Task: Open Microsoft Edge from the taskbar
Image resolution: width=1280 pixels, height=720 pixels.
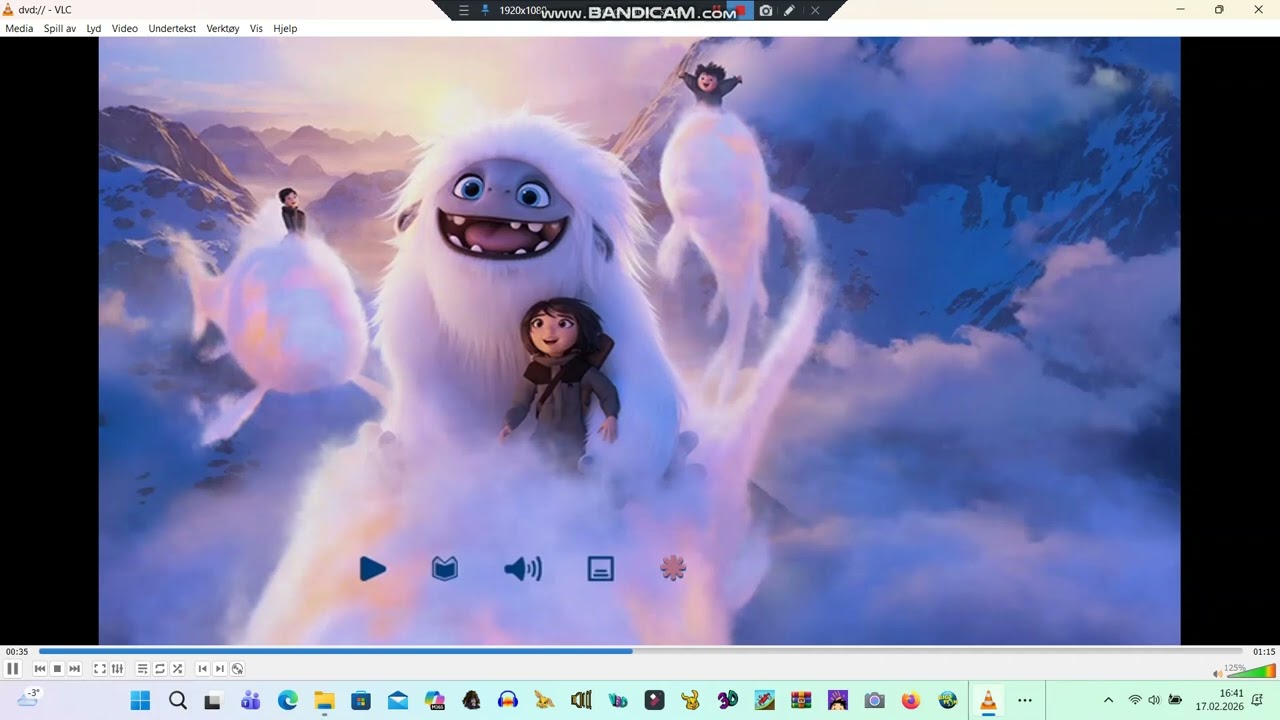Action: tap(287, 700)
